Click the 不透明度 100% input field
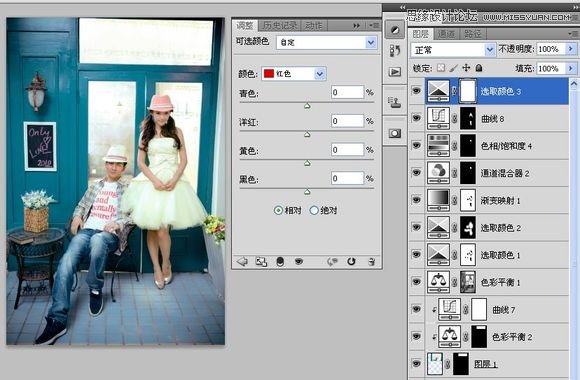580x380 pixels. 551,49
